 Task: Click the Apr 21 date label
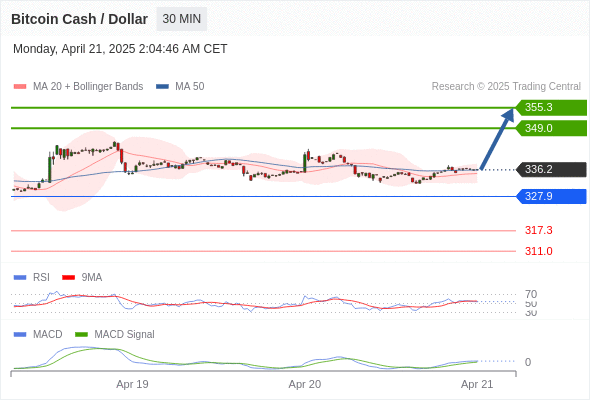[477, 384]
